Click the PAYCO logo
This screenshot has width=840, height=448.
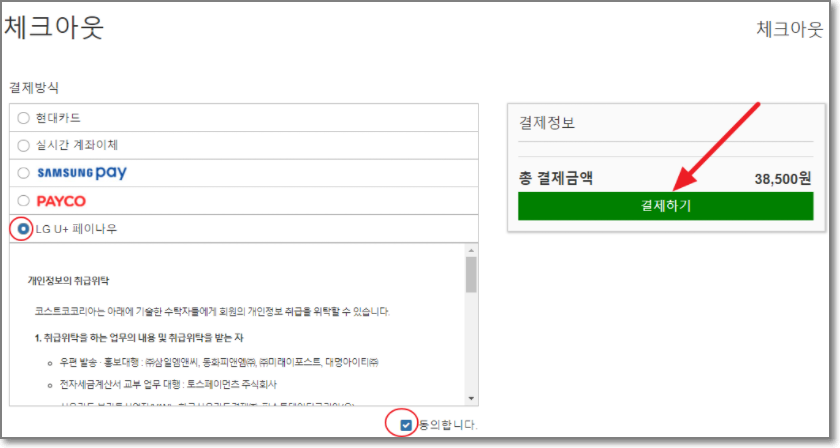pos(61,201)
